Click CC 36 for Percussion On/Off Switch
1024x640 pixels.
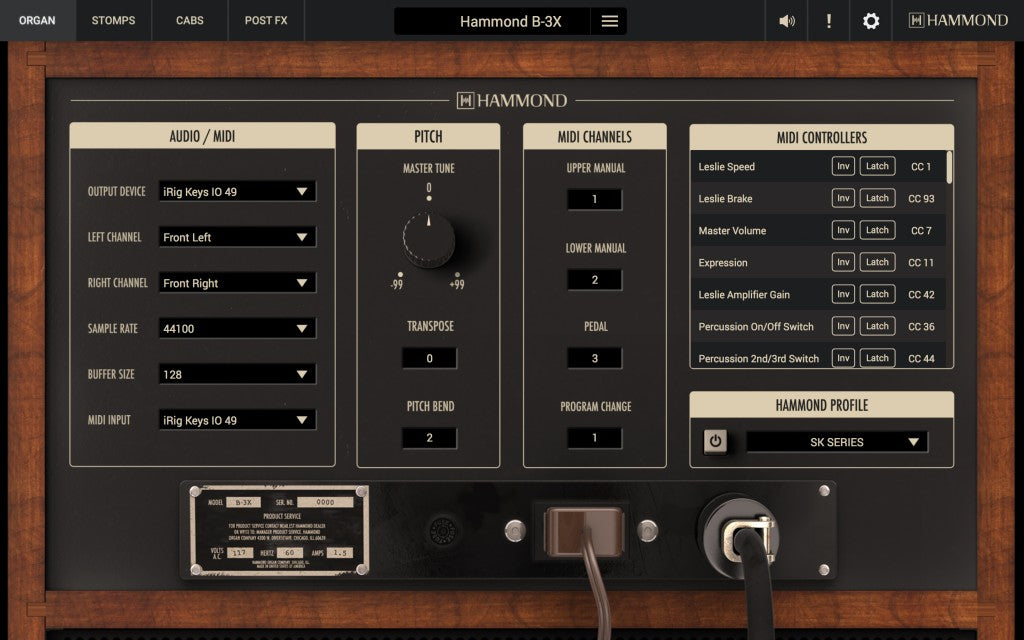point(921,327)
